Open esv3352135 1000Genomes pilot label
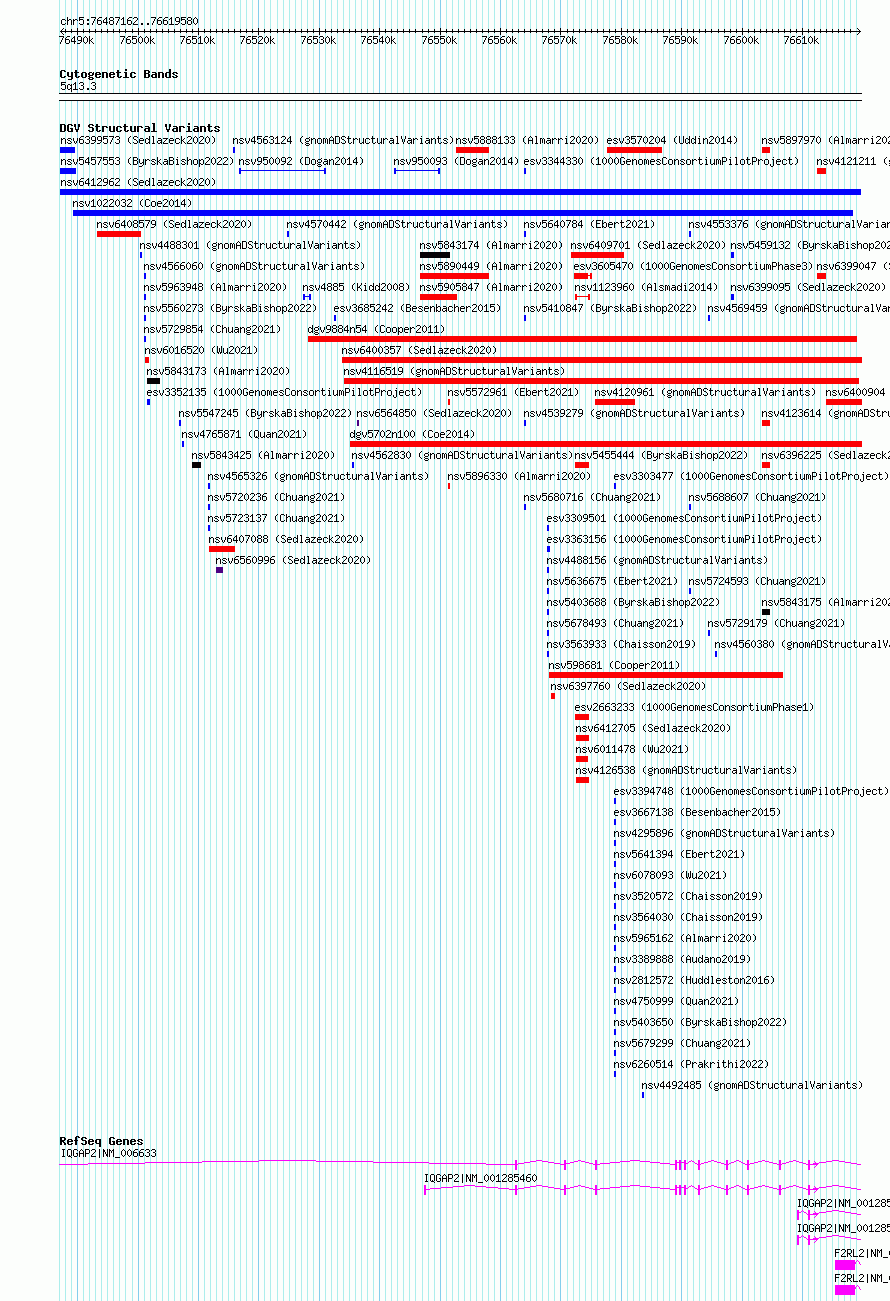Screen dimensions: 890x1301 [284, 393]
